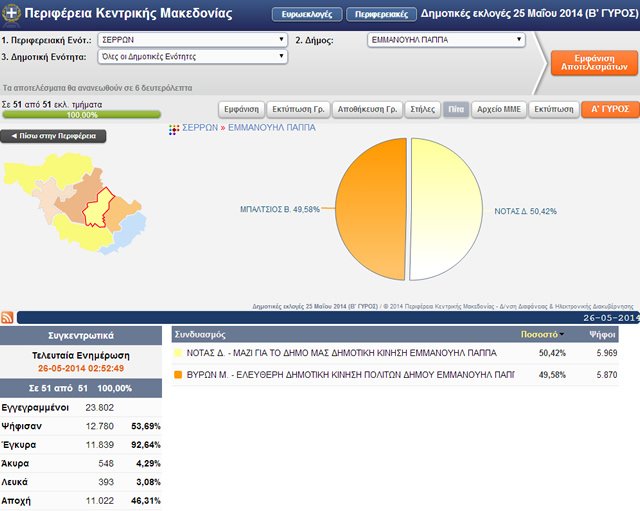
Task: Select the Πίτα pie chart view
Action: coord(456,109)
